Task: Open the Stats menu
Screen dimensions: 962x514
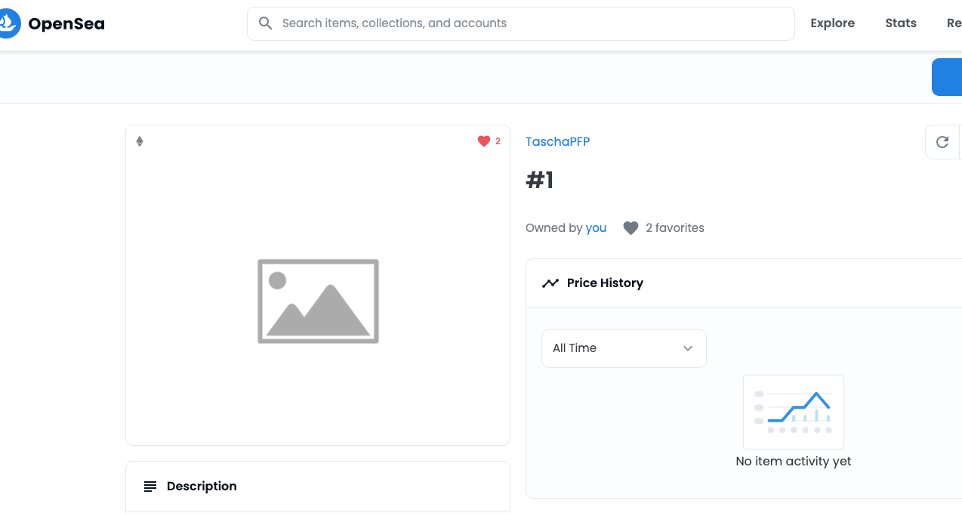Action: coord(901,23)
